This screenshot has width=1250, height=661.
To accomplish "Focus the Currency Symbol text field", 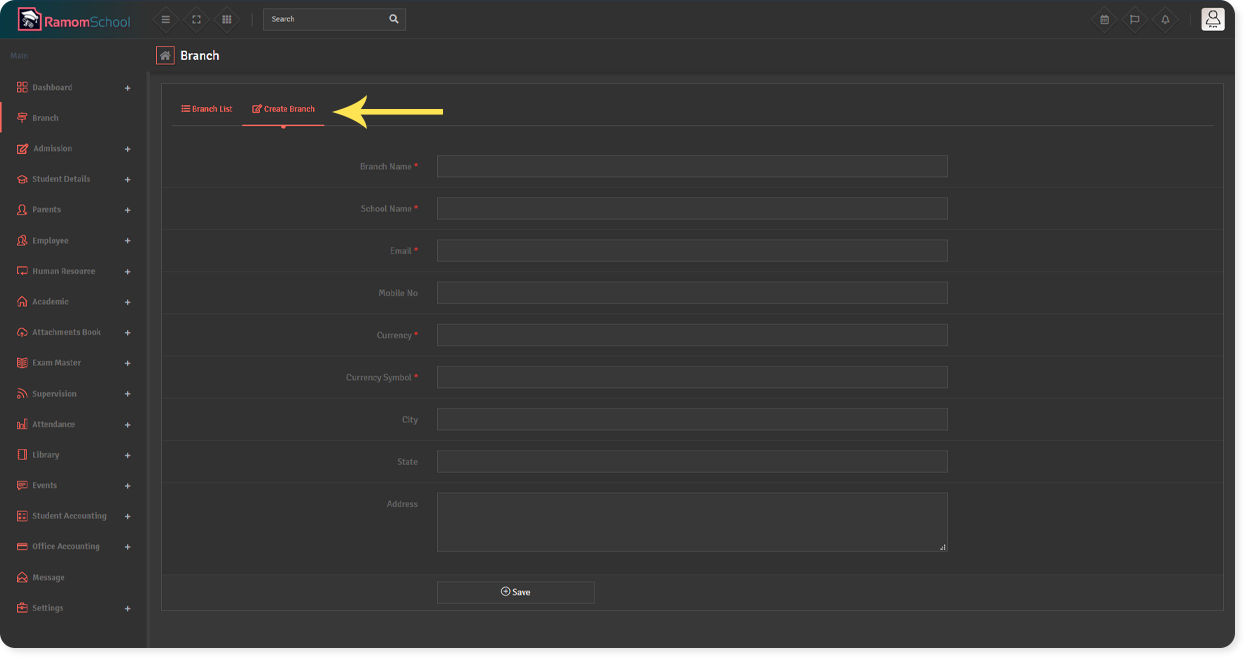I will [691, 377].
